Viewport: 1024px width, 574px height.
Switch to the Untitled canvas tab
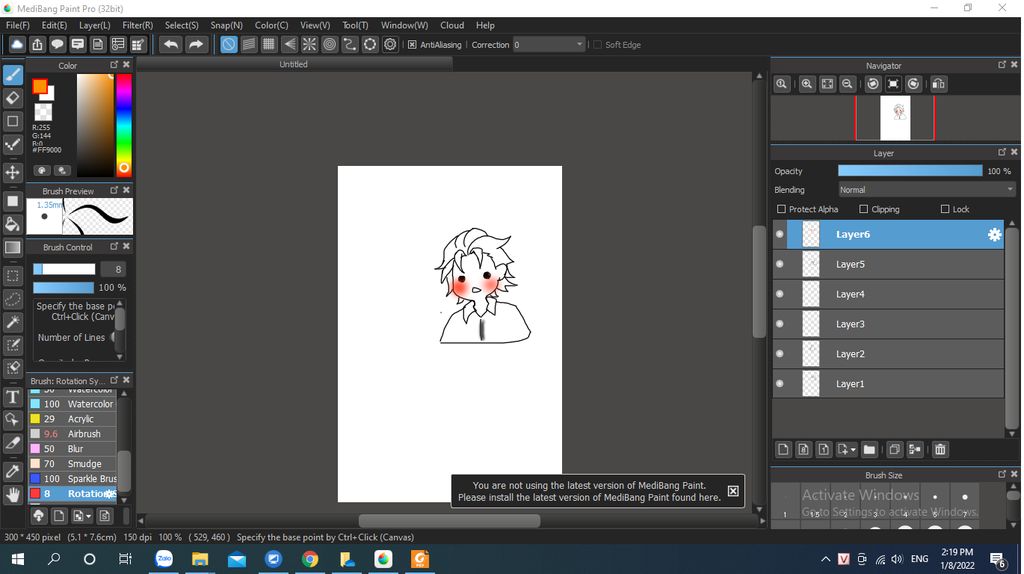(293, 64)
